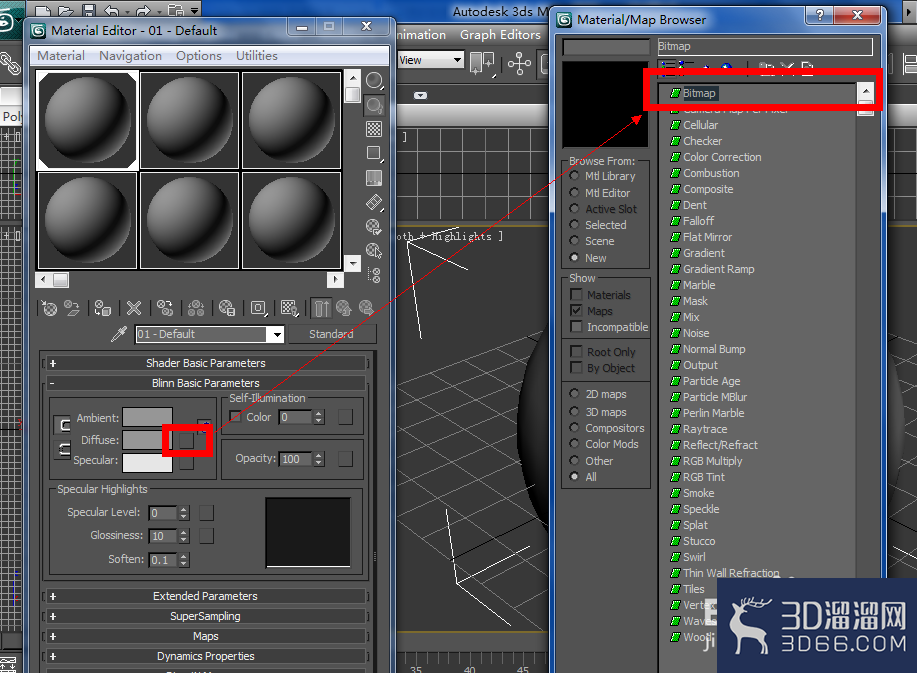Expand the Extended Parameters rollout
The height and width of the screenshot is (673, 917).
click(205, 596)
